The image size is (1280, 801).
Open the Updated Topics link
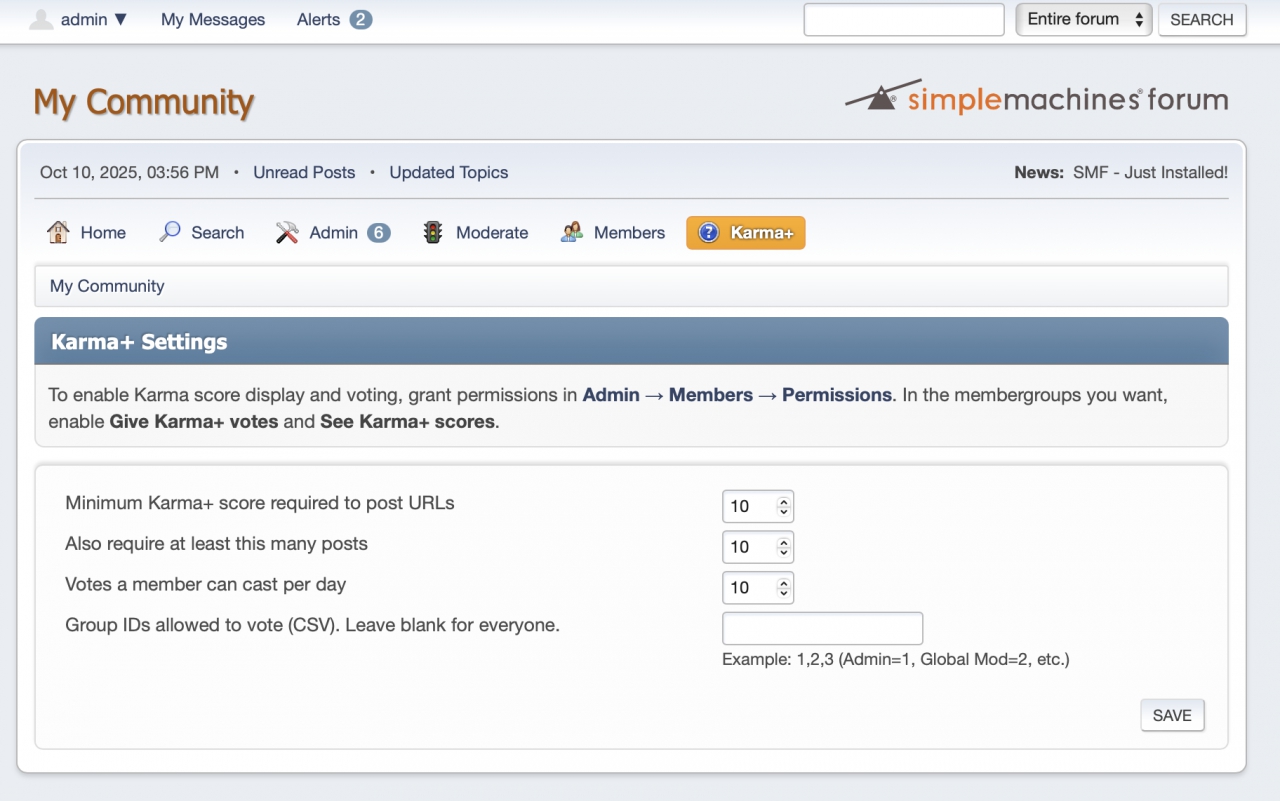click(x=449, y=172)
